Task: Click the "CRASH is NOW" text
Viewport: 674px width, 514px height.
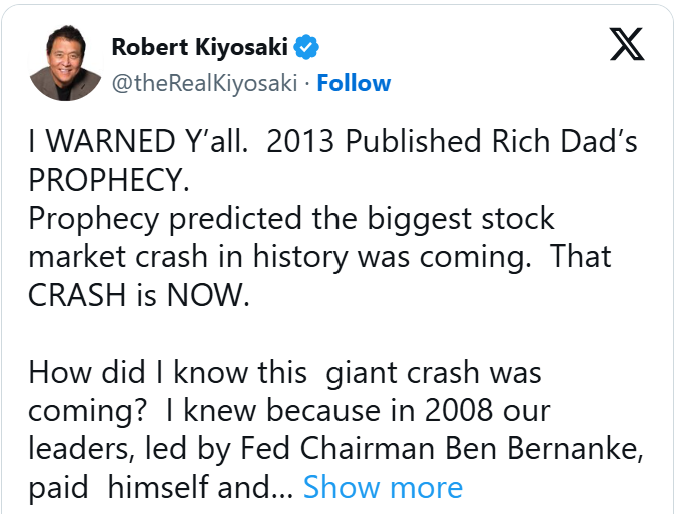Action: point(136,294)
